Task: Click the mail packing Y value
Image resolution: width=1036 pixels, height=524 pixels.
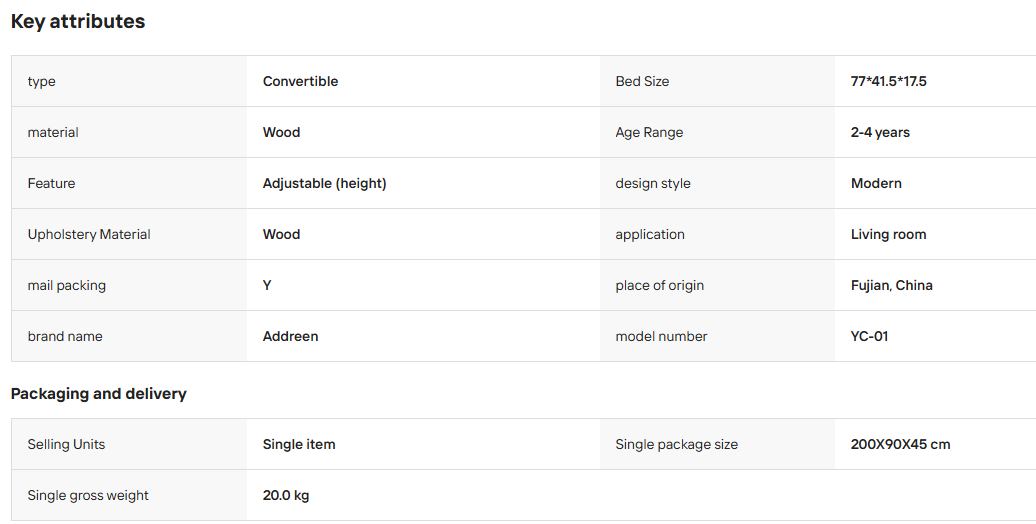Action: (x=267, y=285)
